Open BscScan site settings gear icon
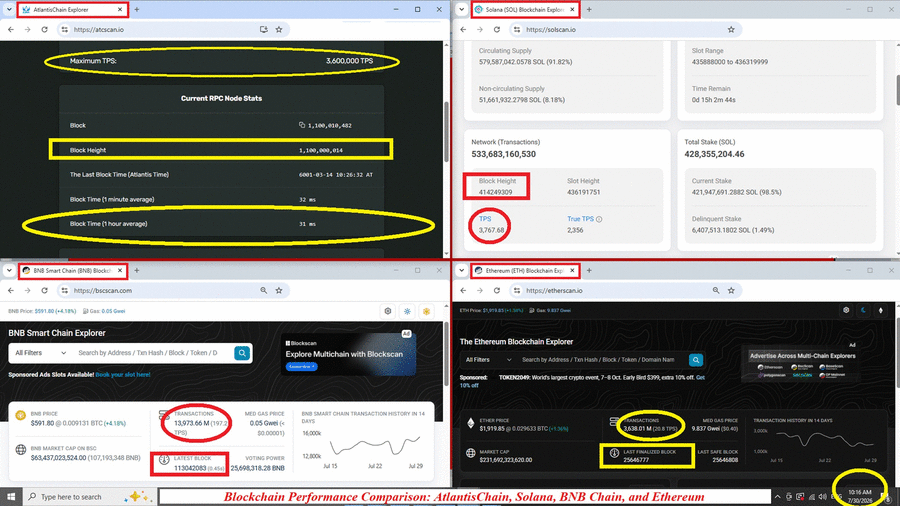This screenshot has width=900, height=506. [x=388, y=311]
